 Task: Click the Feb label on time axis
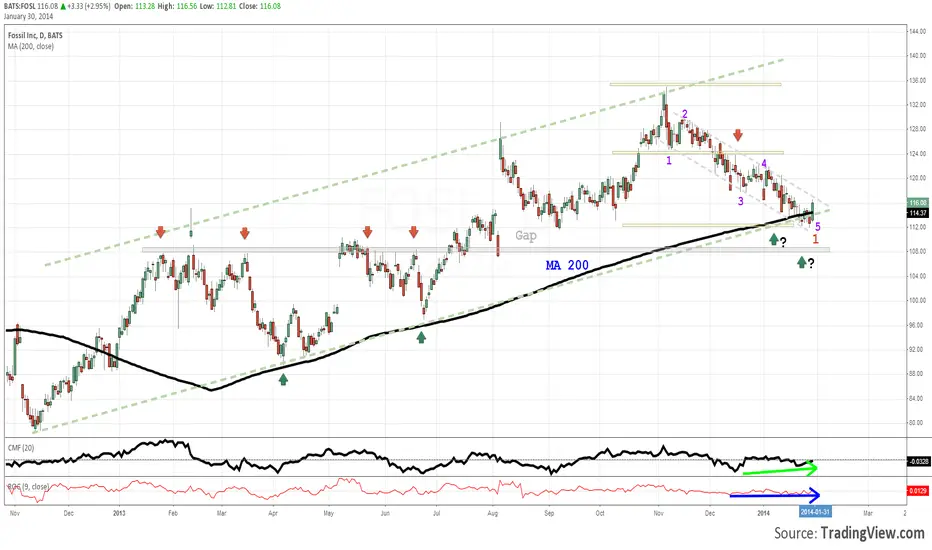point(172,513)
